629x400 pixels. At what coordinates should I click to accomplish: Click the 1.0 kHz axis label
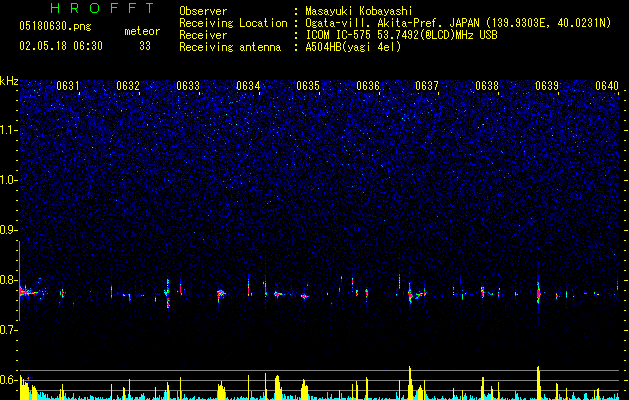pos(8,180)
